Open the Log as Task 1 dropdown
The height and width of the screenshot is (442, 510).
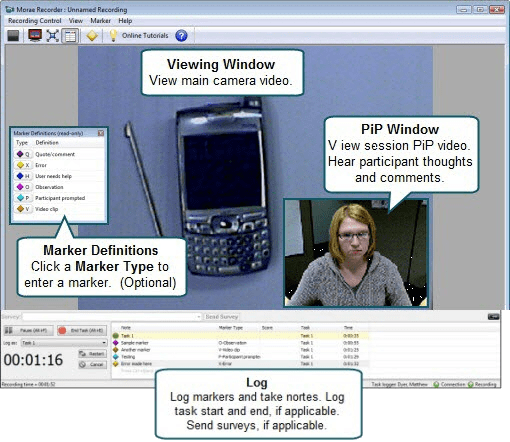point(64,343)
